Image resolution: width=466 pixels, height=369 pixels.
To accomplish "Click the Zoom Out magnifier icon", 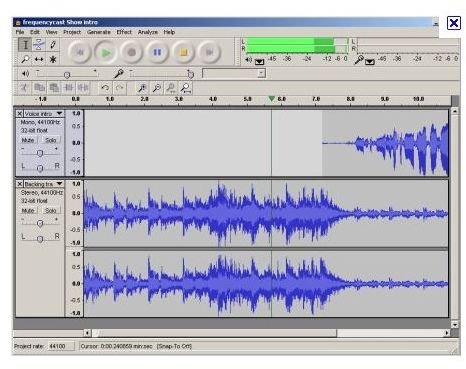I will [157, 88].
